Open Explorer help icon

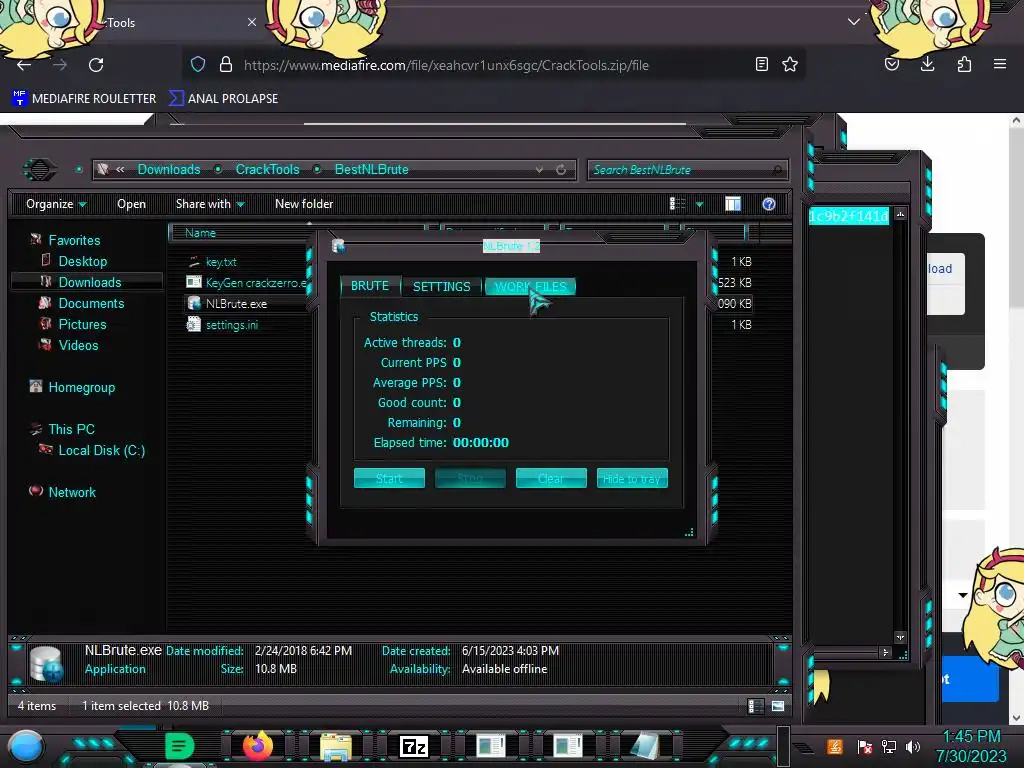coord(769,204)
